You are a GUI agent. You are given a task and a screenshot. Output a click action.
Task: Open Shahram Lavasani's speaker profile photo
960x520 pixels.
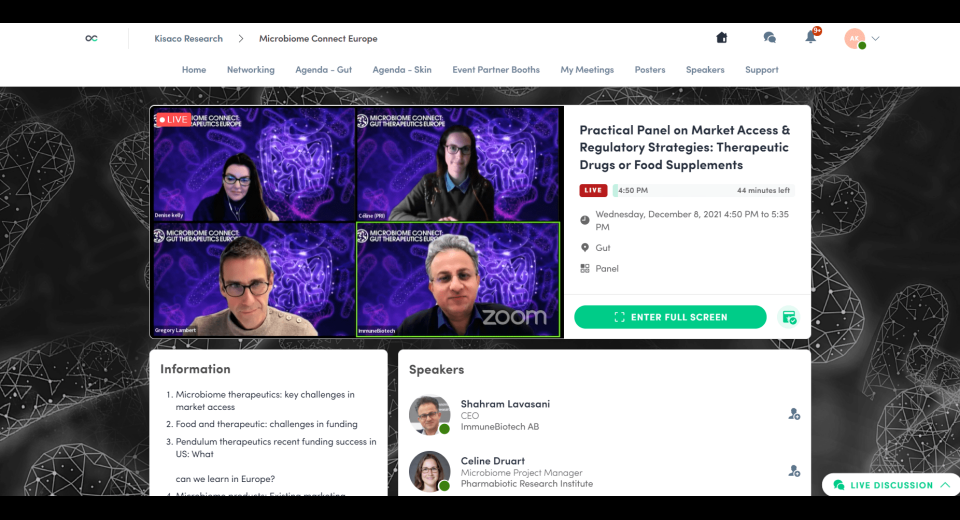click(x=429, y=414)
